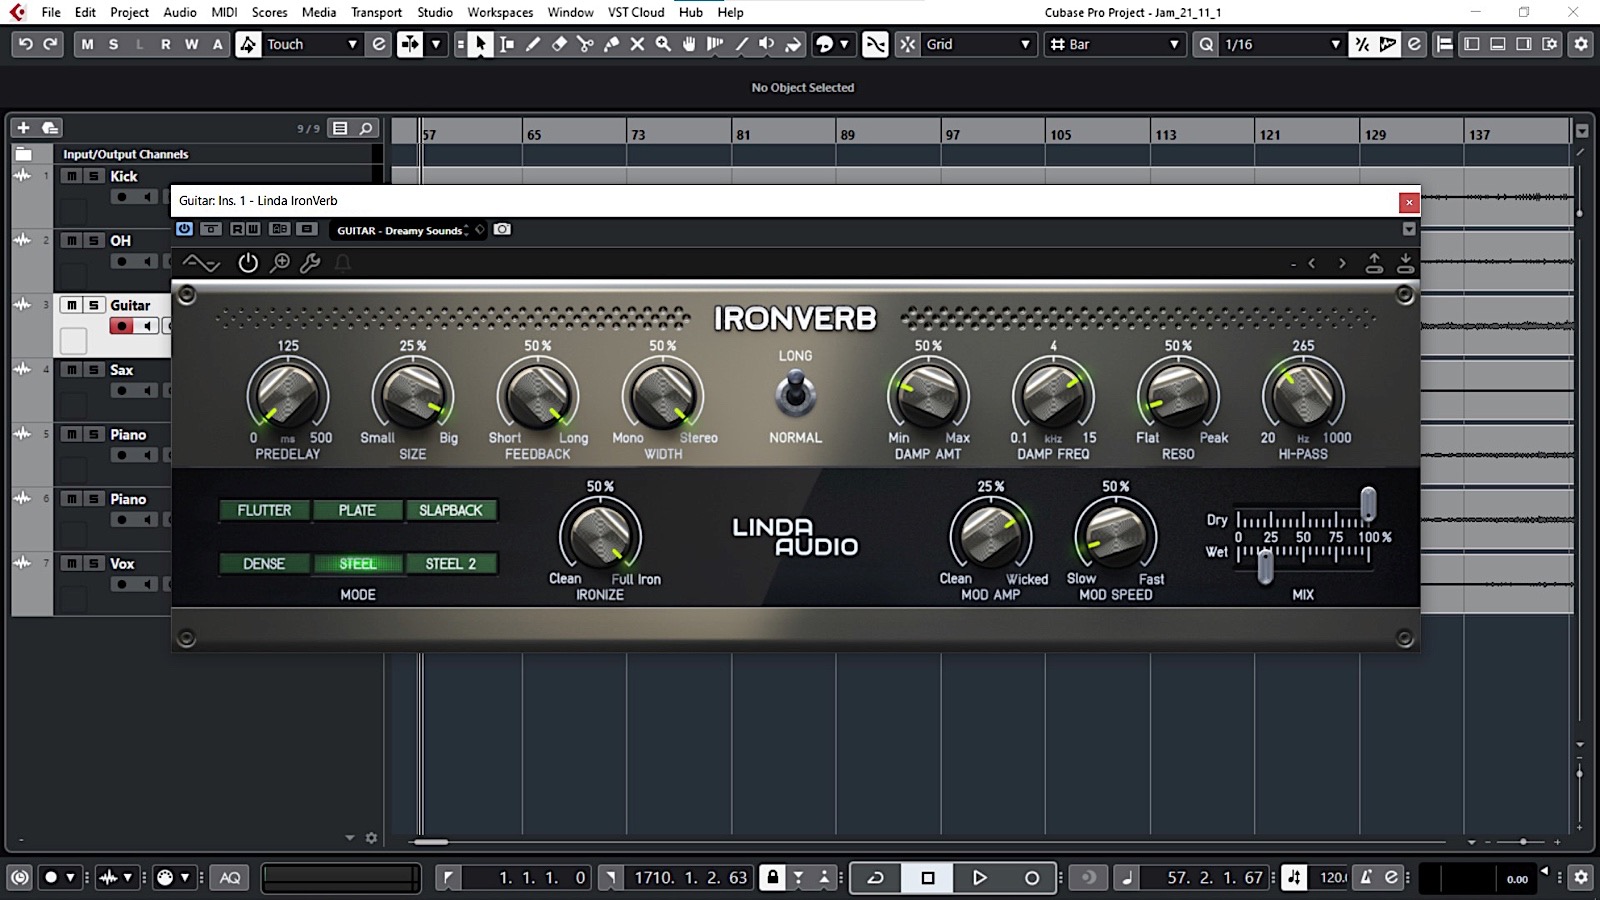Click the Record button in transport
1600x900 pixels.
[x=1031, y=877]
